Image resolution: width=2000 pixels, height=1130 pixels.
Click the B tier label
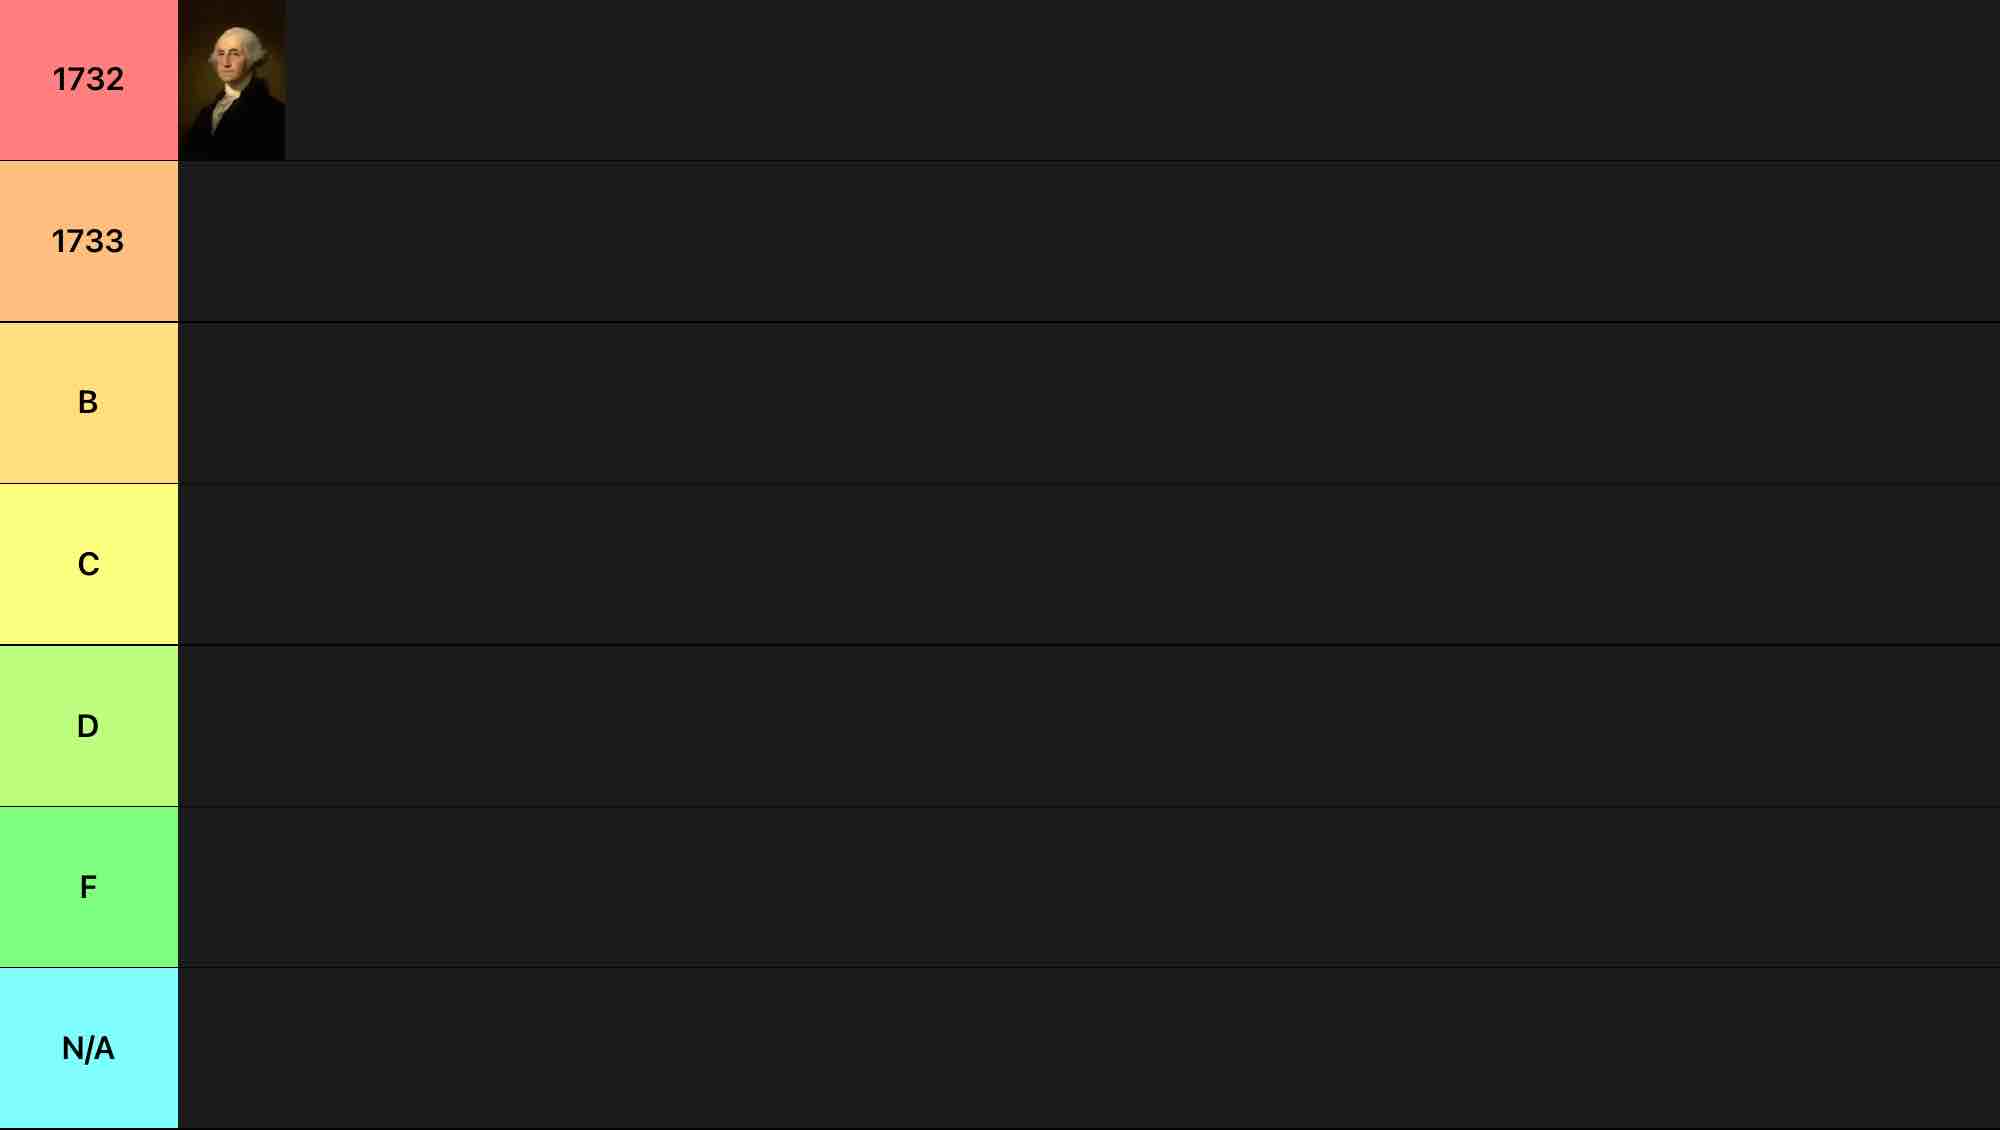coord(89,403)
